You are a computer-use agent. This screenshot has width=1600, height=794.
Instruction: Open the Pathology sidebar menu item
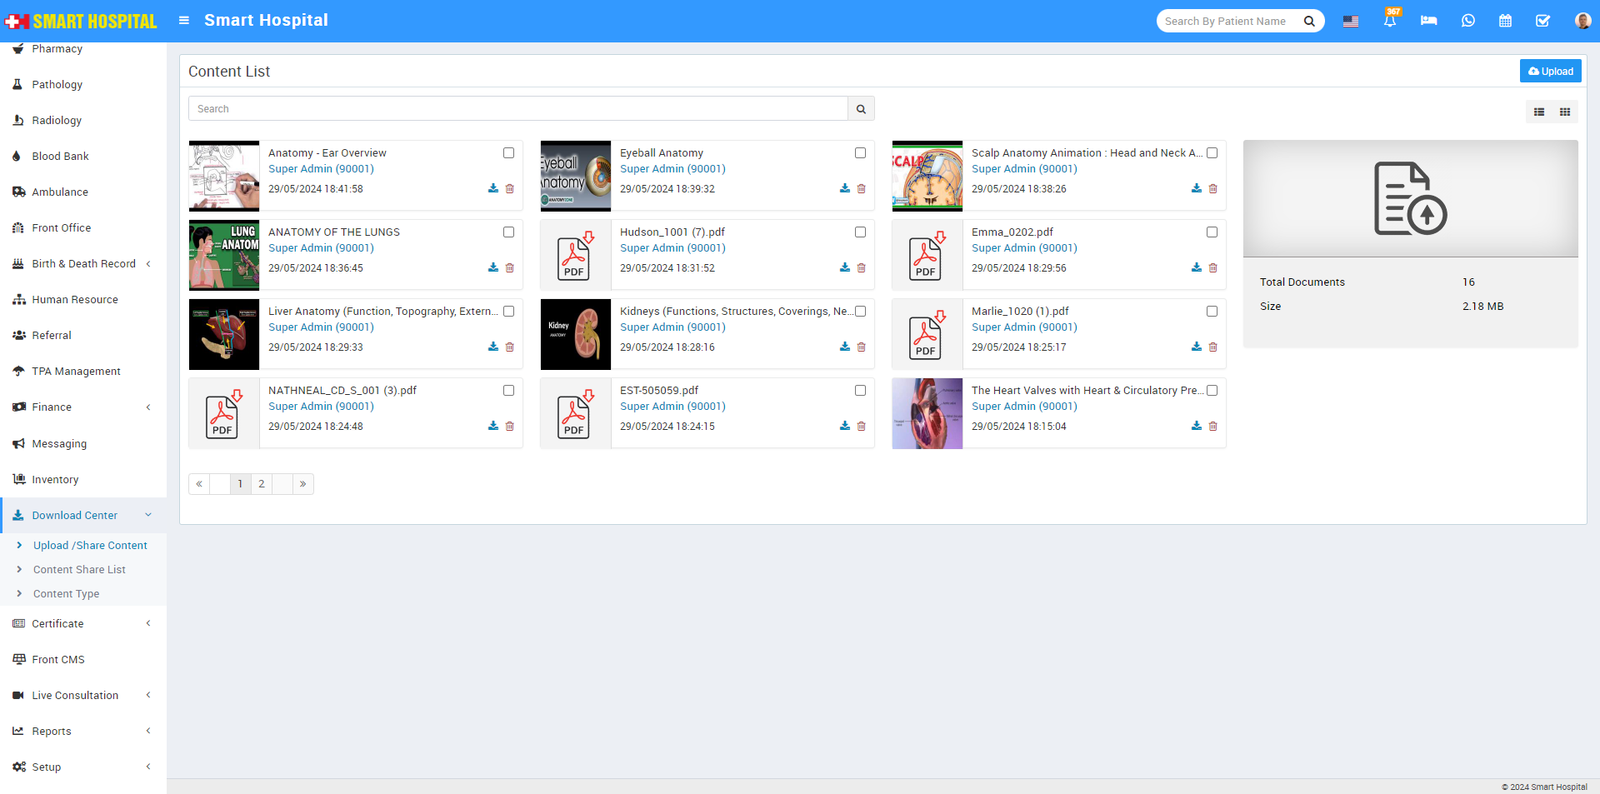click(57, 85)
